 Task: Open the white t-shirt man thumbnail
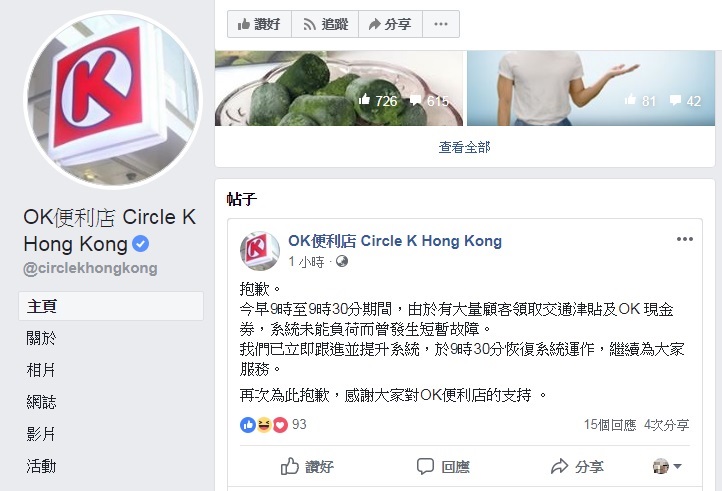[x=591, y=88]
